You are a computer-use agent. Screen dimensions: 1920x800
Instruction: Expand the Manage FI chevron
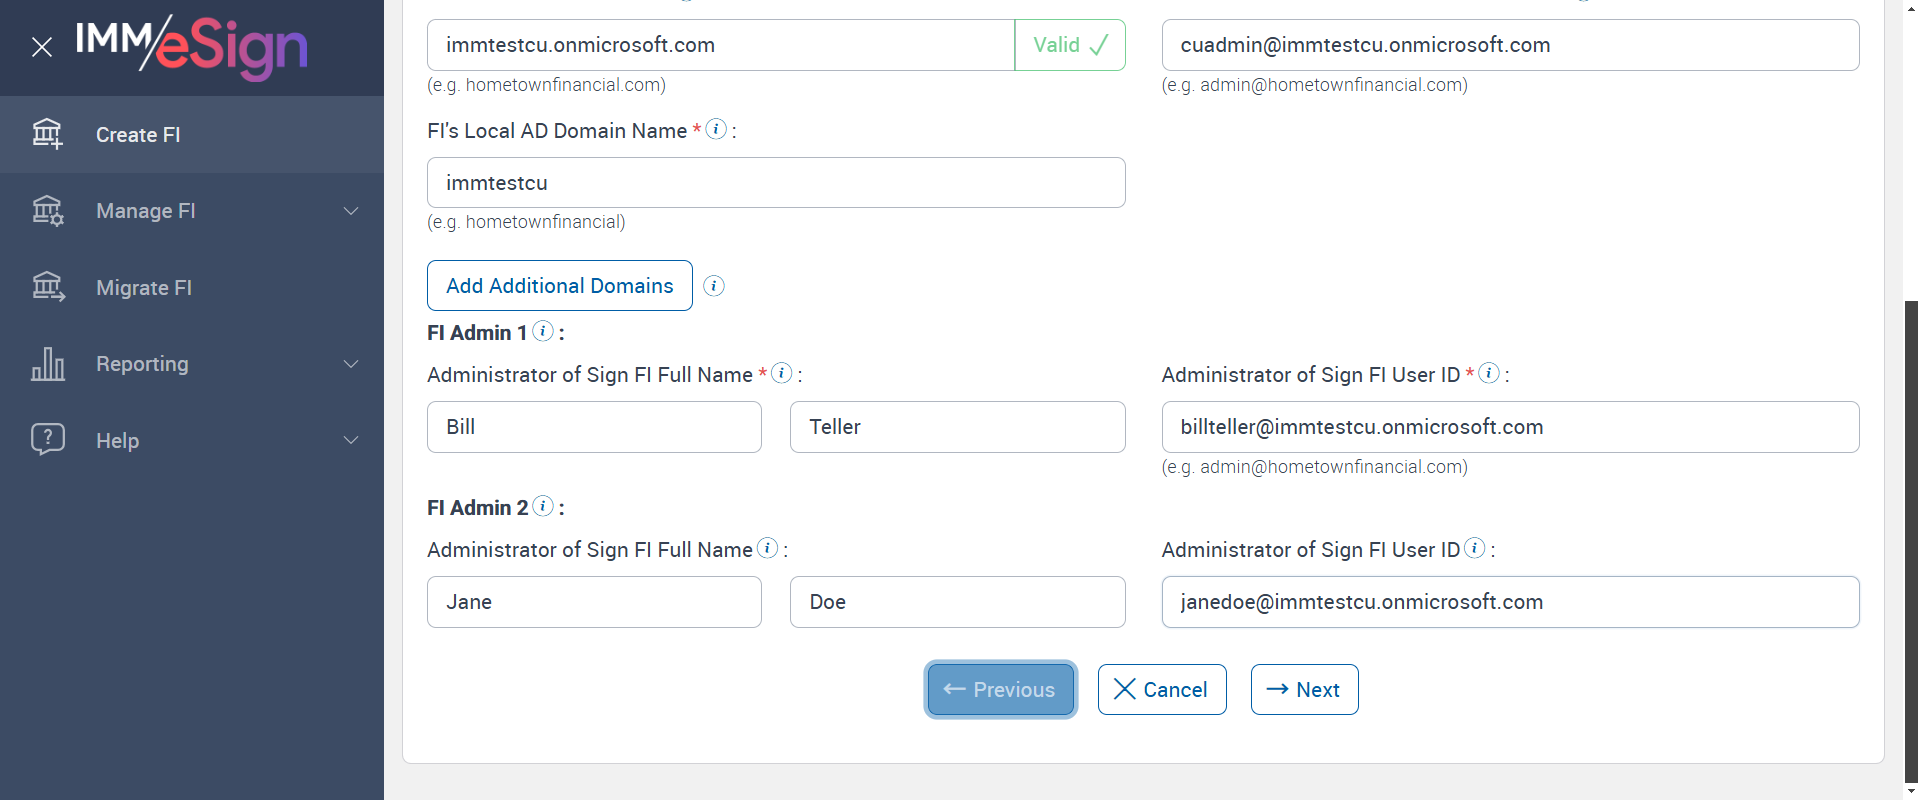point(351,211)
